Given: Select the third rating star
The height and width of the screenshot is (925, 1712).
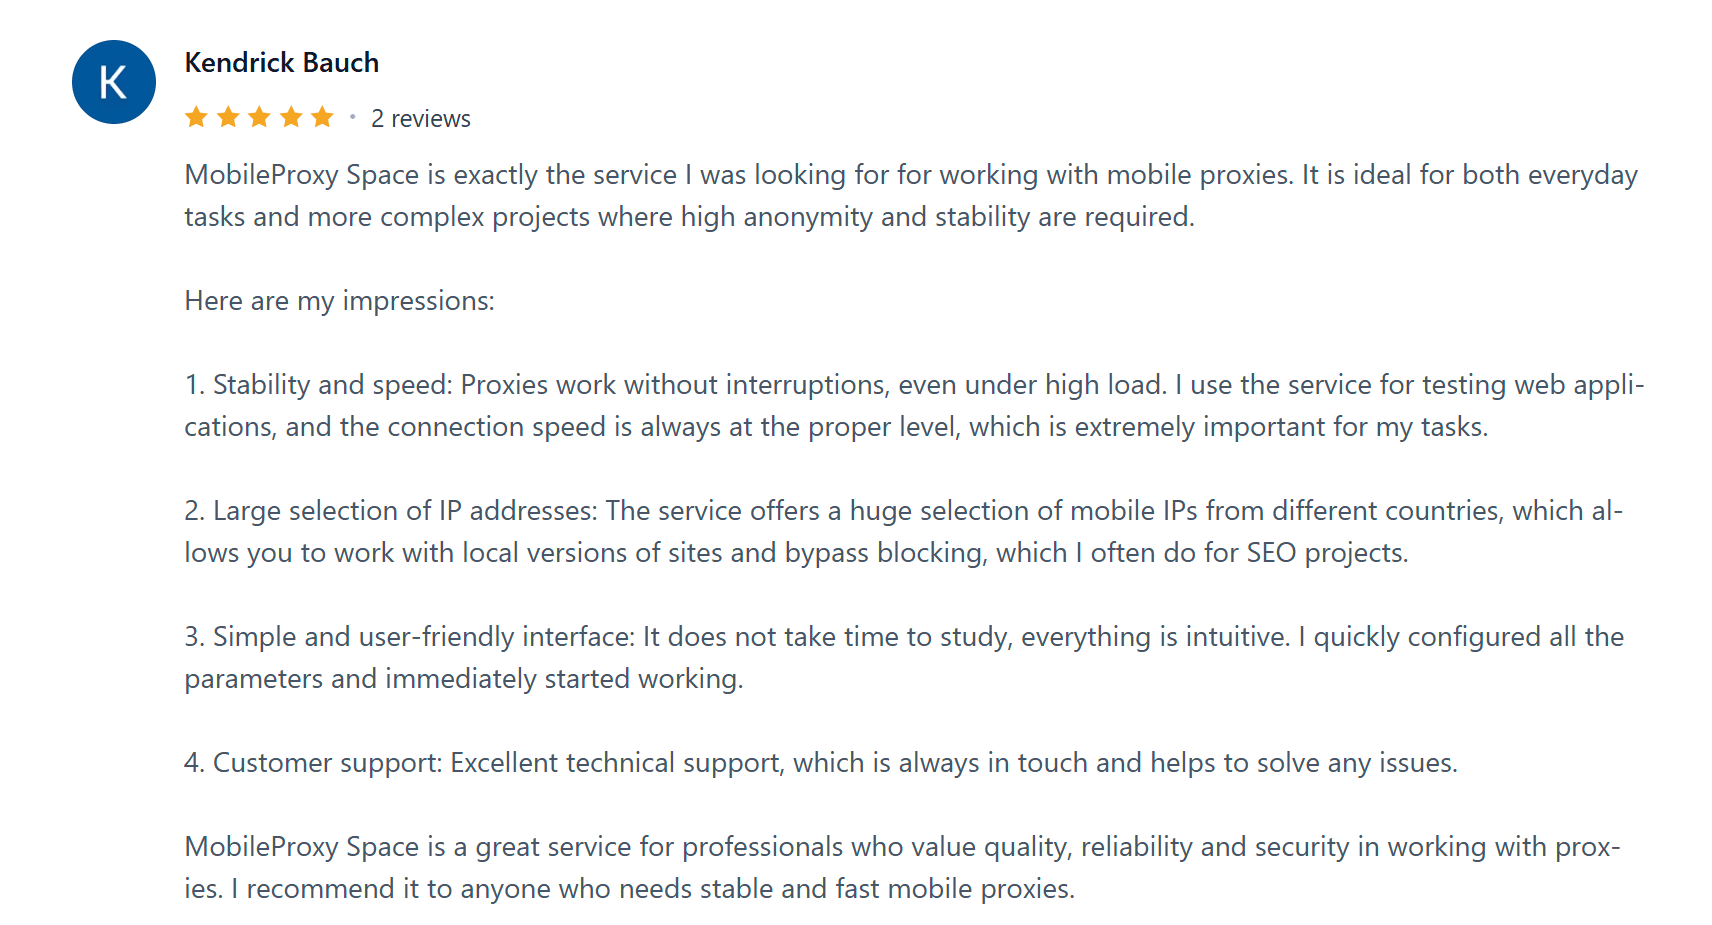Looking at the screenshot, I should pyautogui.click(x=259, y=118).
